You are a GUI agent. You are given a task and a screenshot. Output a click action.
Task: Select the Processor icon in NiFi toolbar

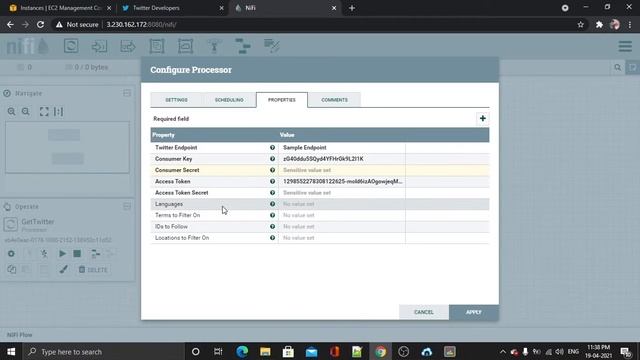pyautogui.click(x=71, y=46)
